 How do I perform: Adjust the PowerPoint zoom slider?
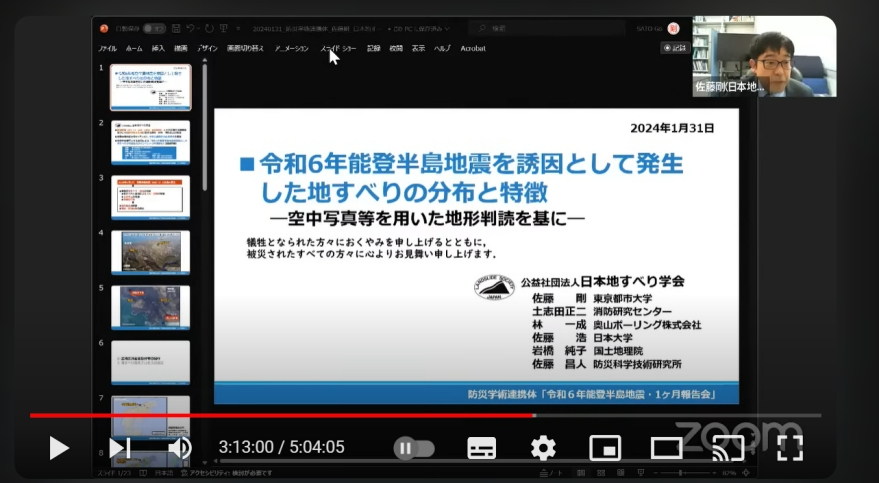[x=681, y=473]
